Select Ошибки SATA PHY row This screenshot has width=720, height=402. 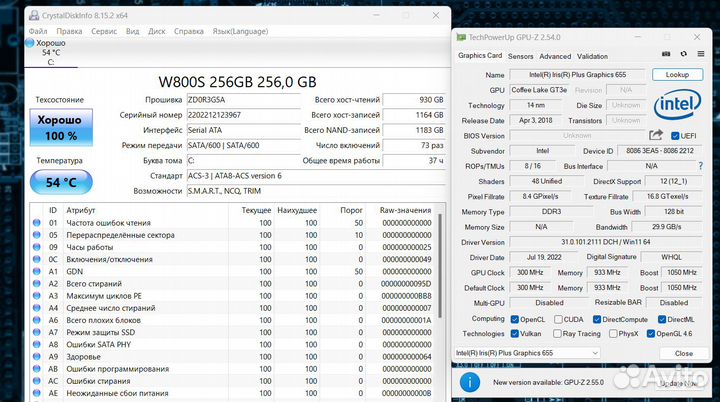(x=232, y=344)
